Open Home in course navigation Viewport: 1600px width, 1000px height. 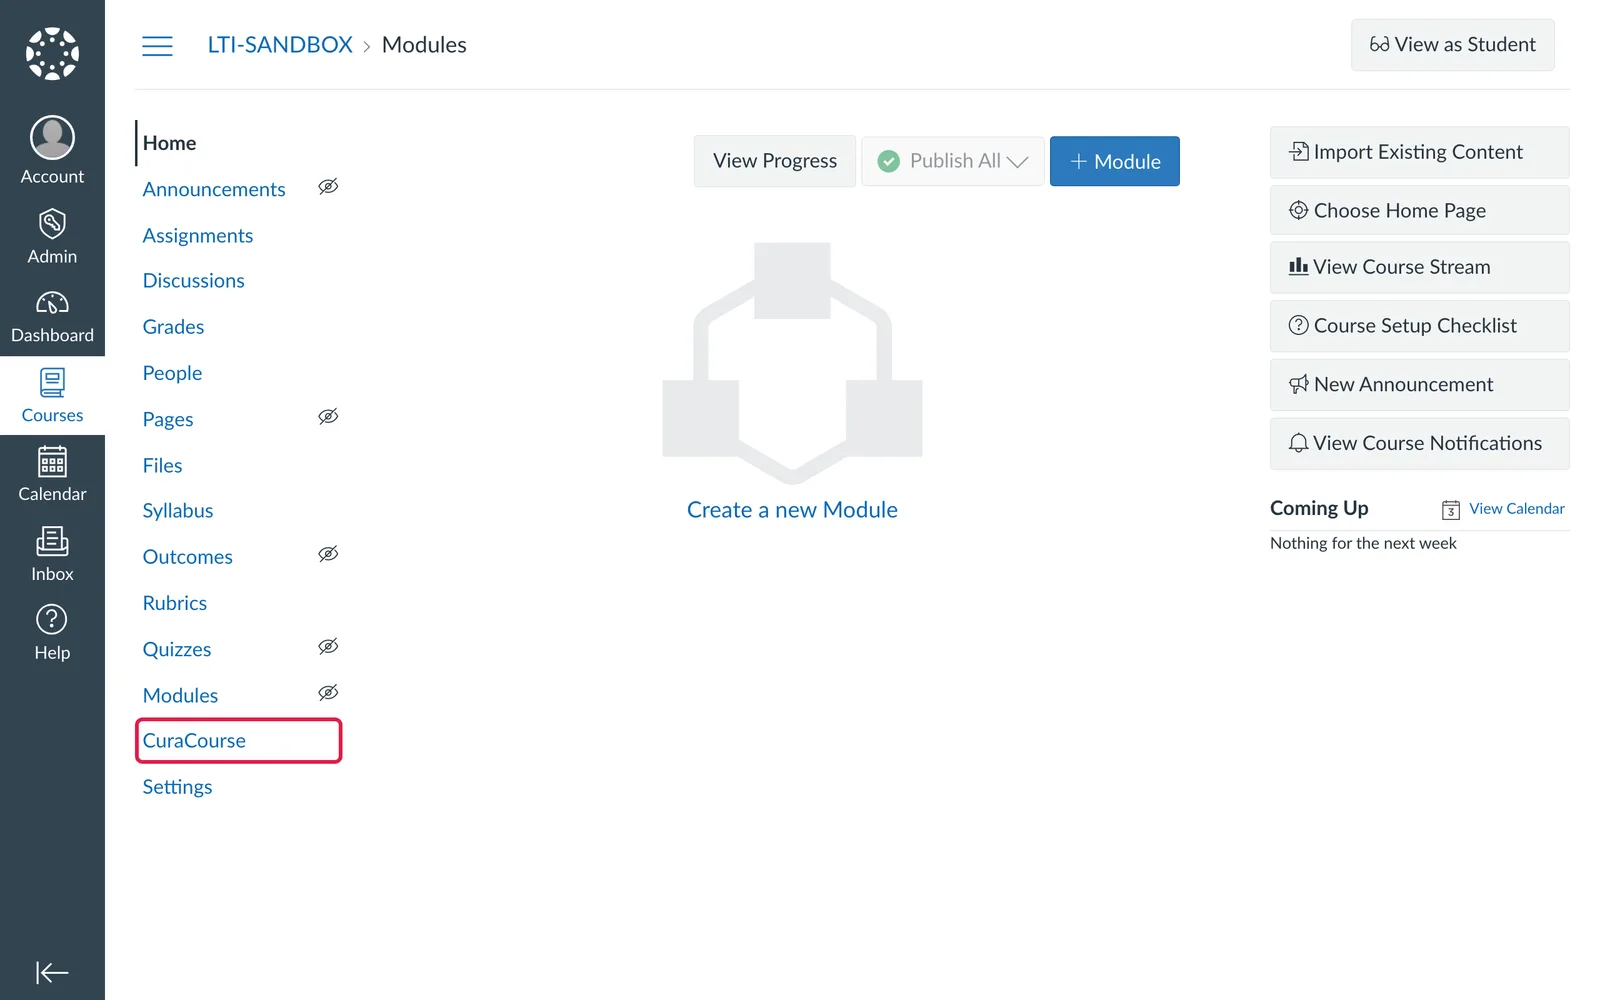pos(169,143)
